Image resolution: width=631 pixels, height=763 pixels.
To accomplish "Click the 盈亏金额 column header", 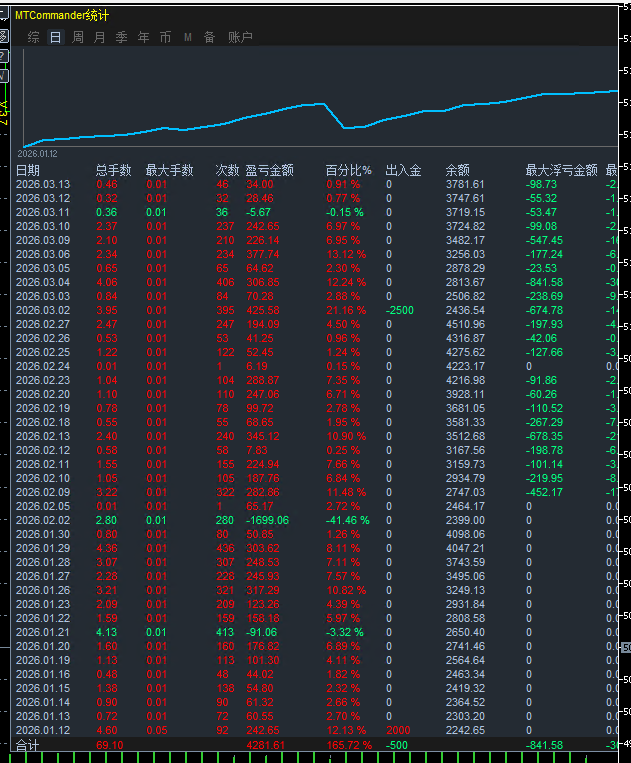I will pyautogui.click(x=269, y=170).
